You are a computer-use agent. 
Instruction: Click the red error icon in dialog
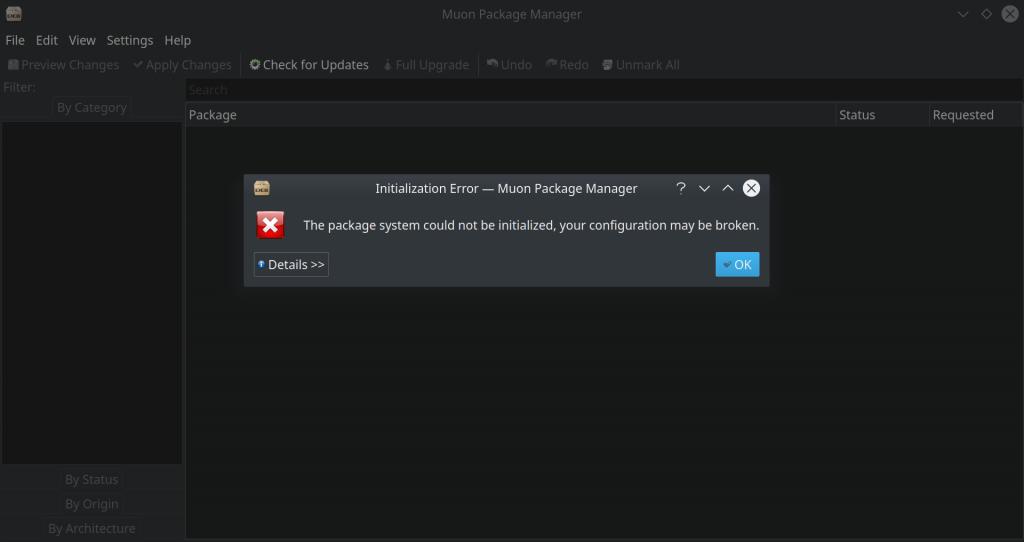point(270,225)
